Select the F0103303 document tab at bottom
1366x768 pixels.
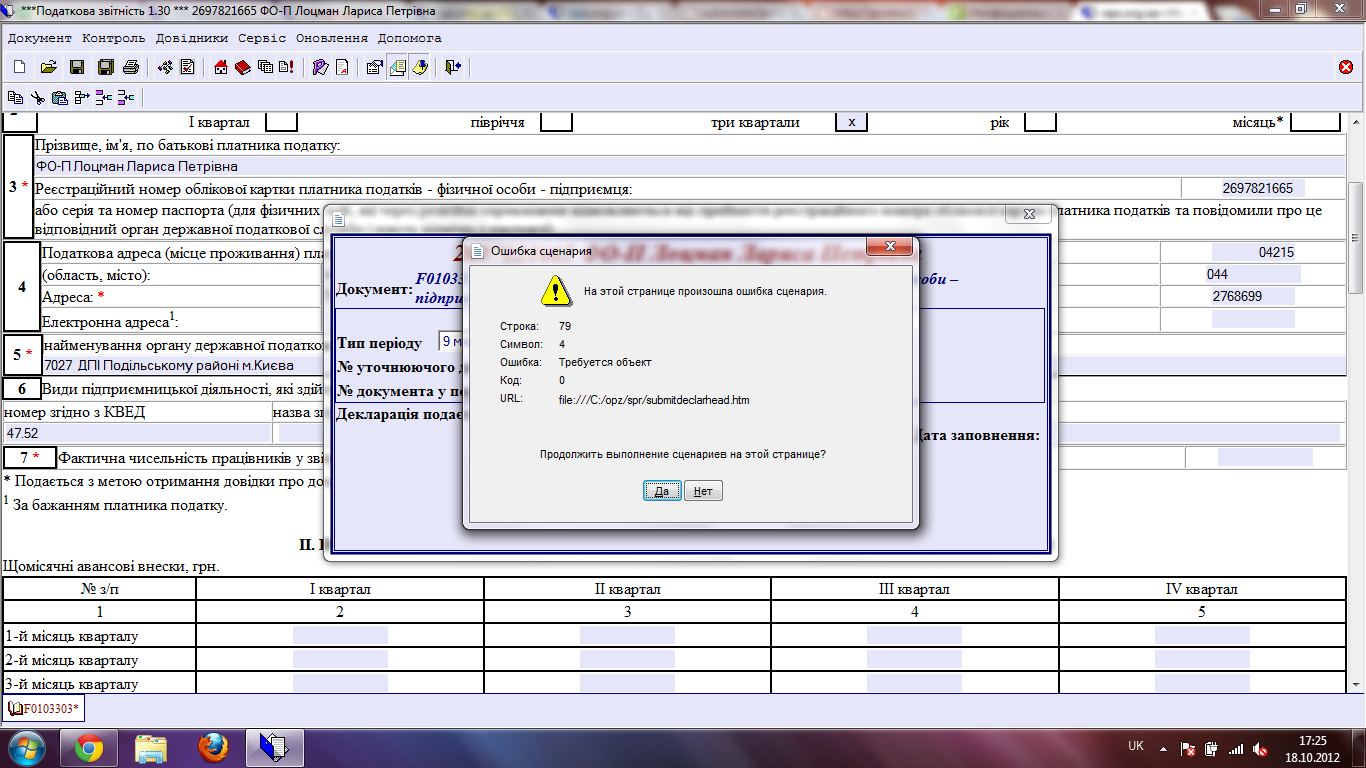tap(44, 708)
